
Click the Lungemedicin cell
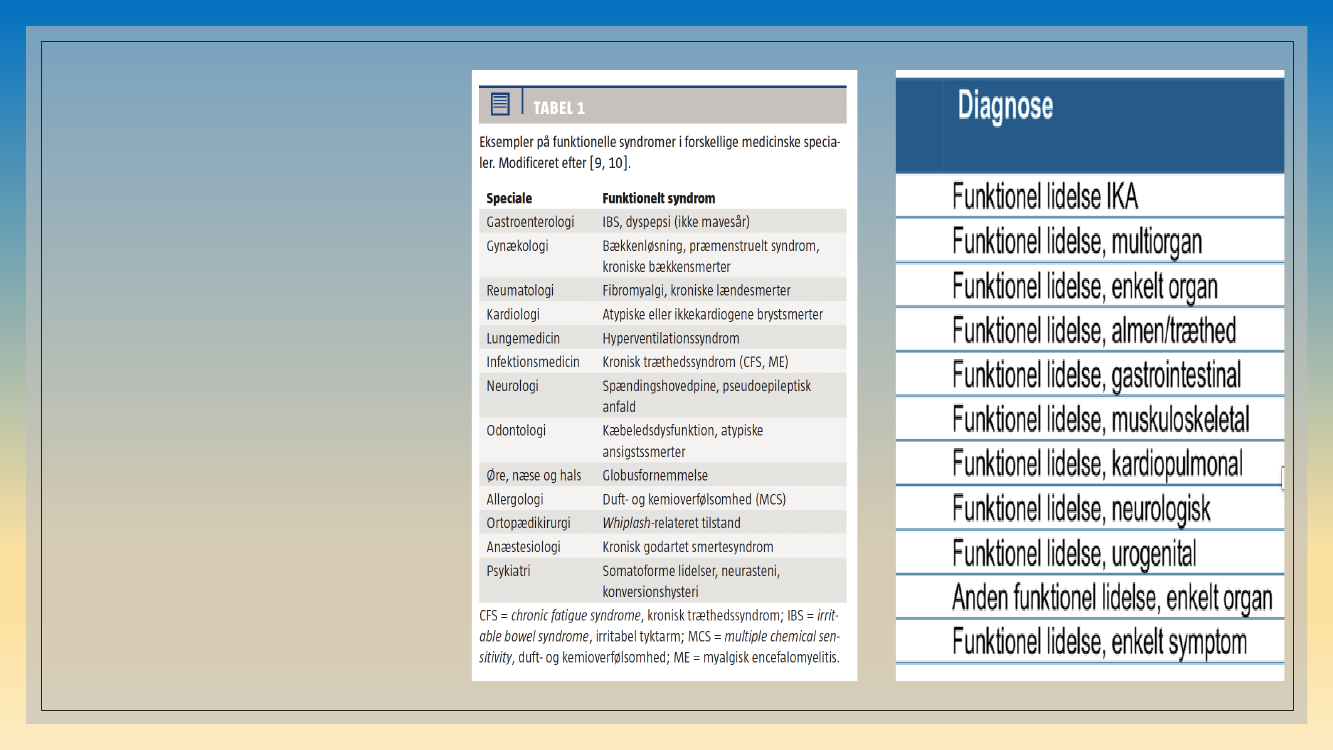pos(523,338)
